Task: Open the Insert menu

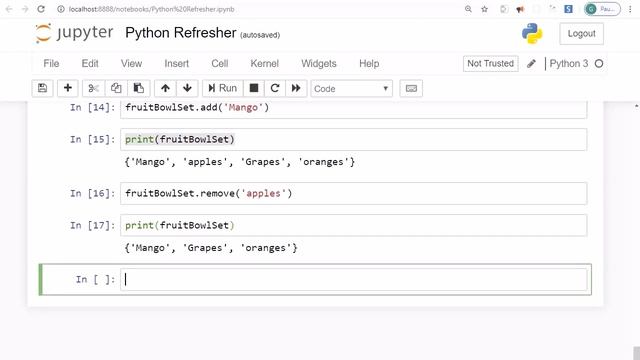Action: click(x=176, y=64)
